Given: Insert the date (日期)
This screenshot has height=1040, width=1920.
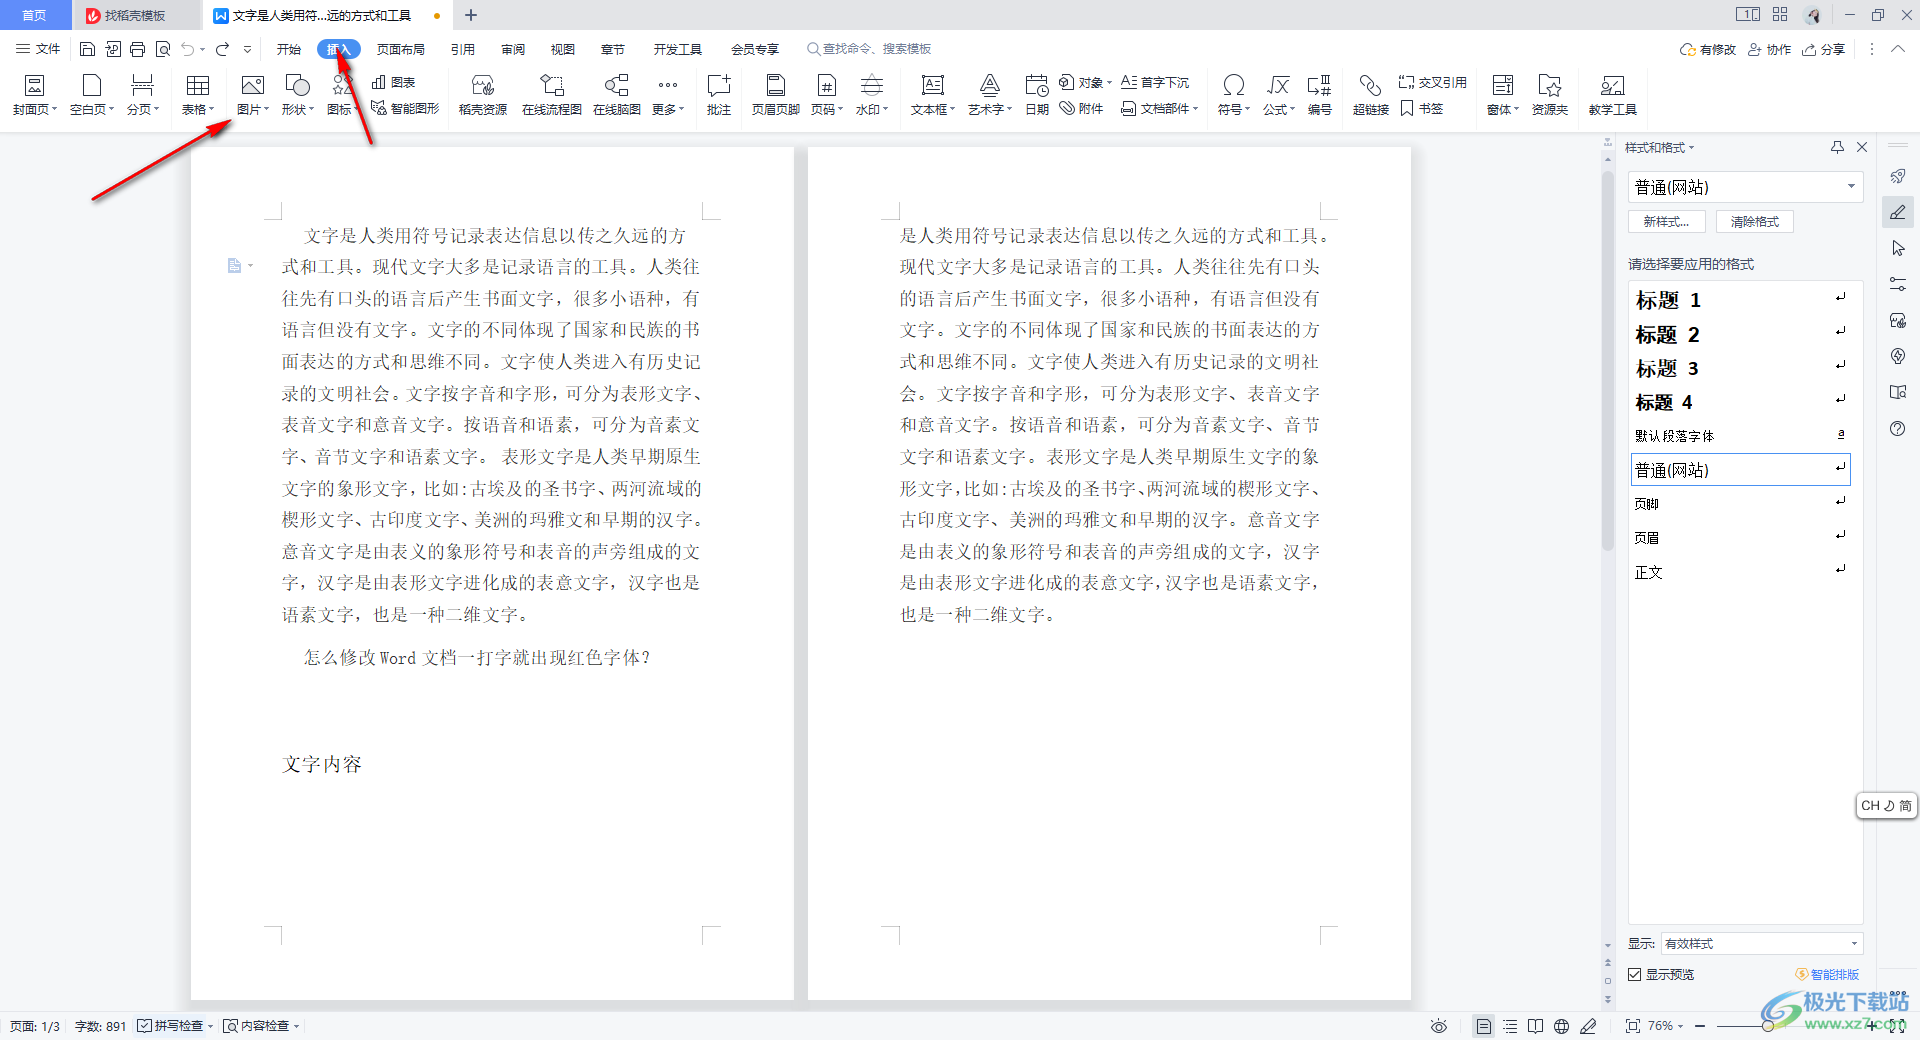Looking at the screenshot, I should (1037, 95).
